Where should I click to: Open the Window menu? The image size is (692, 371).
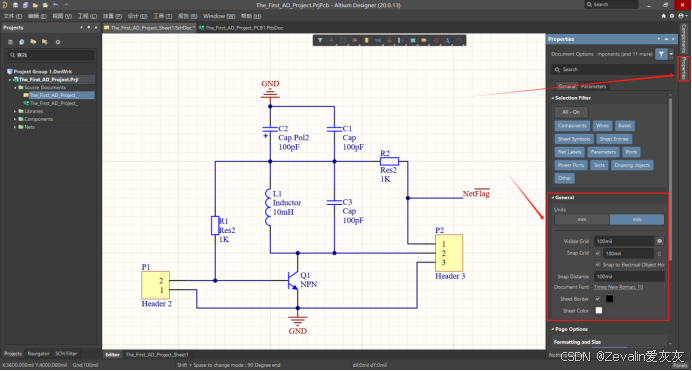click(x=219, y=16)
